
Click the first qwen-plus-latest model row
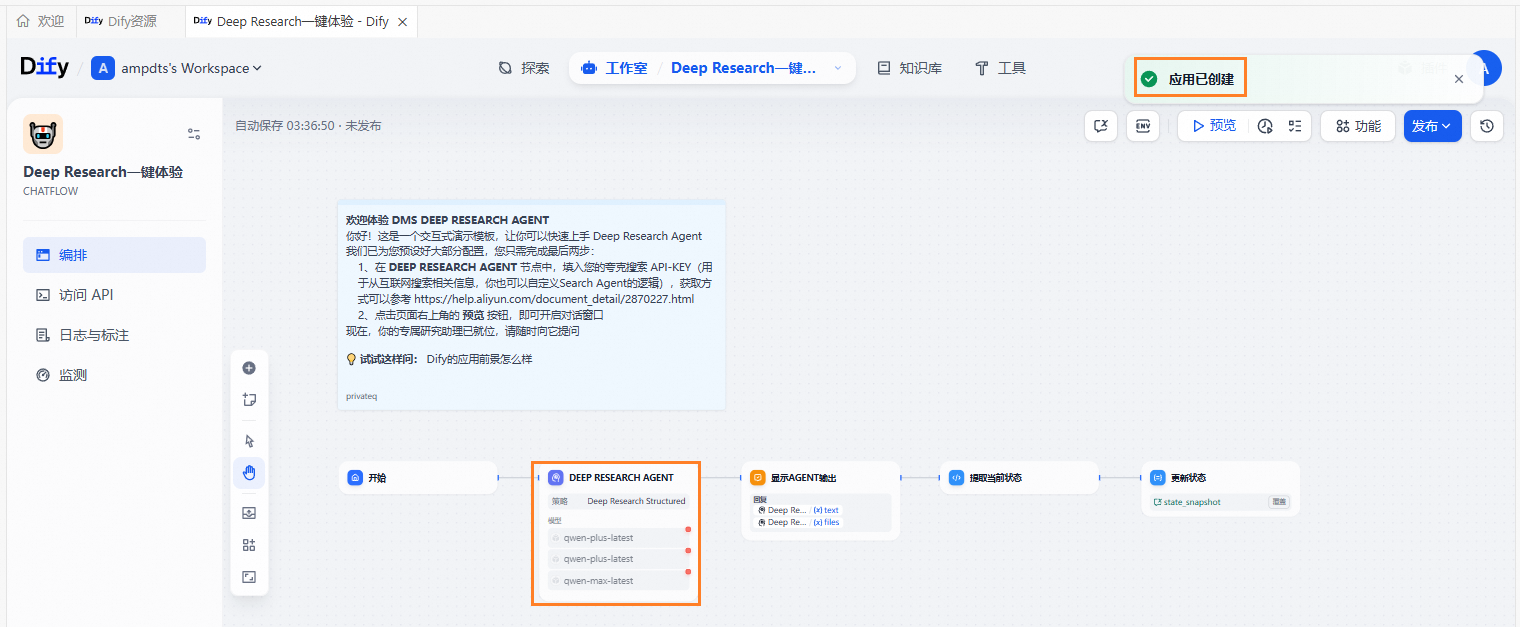pos(618,538)
